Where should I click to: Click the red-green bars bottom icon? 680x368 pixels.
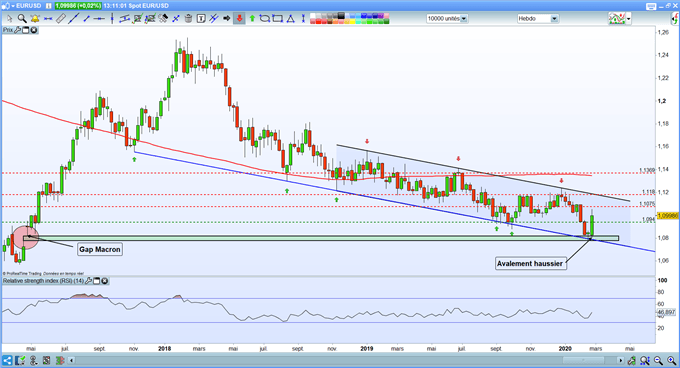60,361
